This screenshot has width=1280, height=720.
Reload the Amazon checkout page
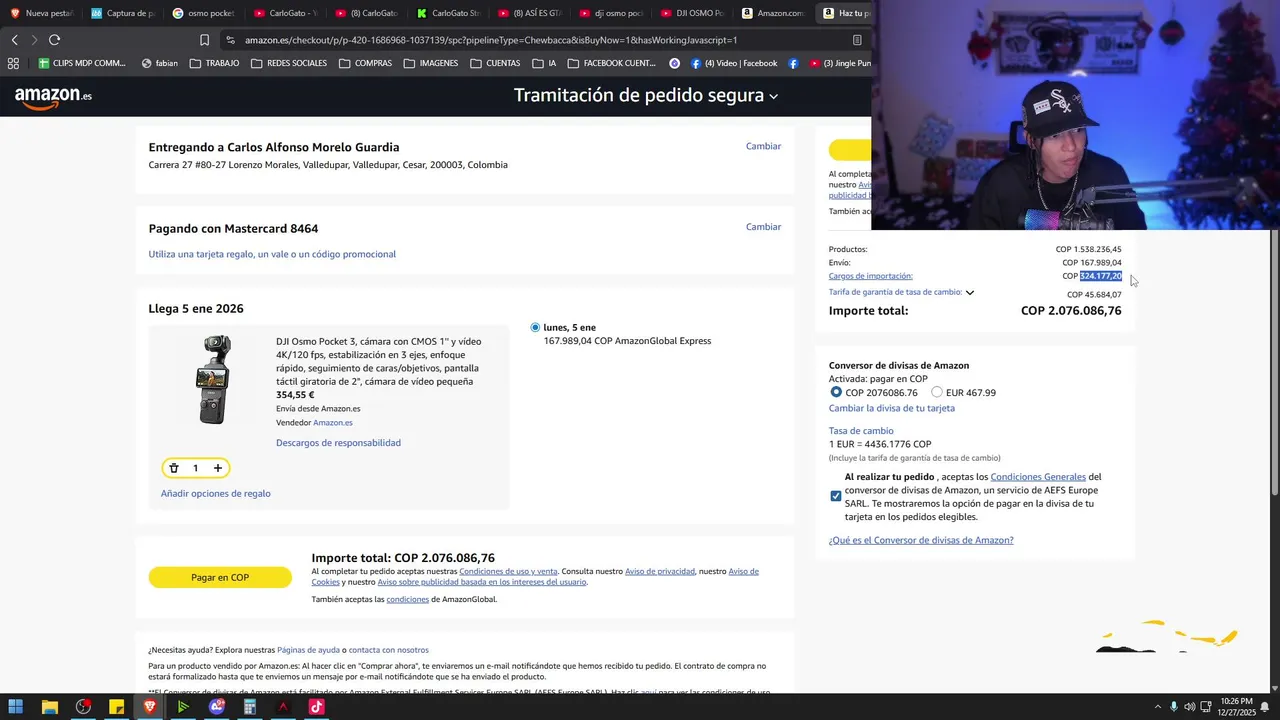(54, 40)
